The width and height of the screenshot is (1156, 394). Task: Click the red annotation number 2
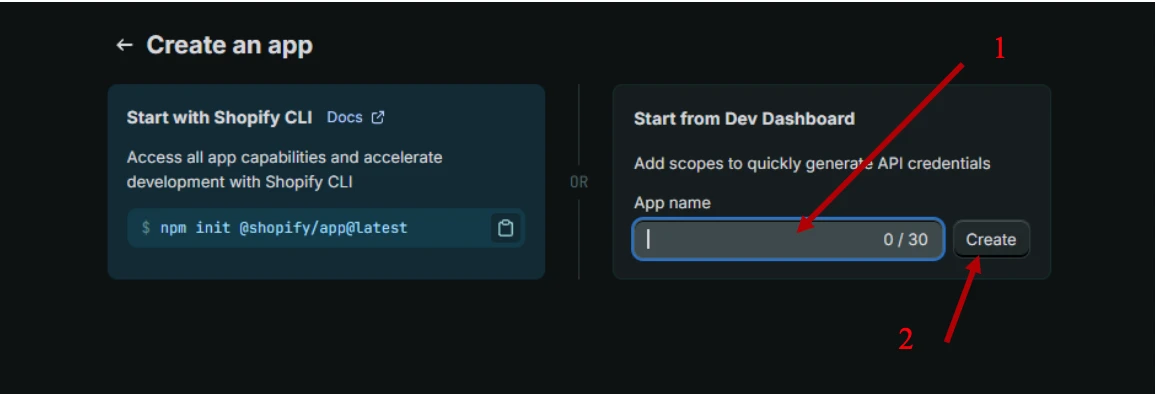906,339
